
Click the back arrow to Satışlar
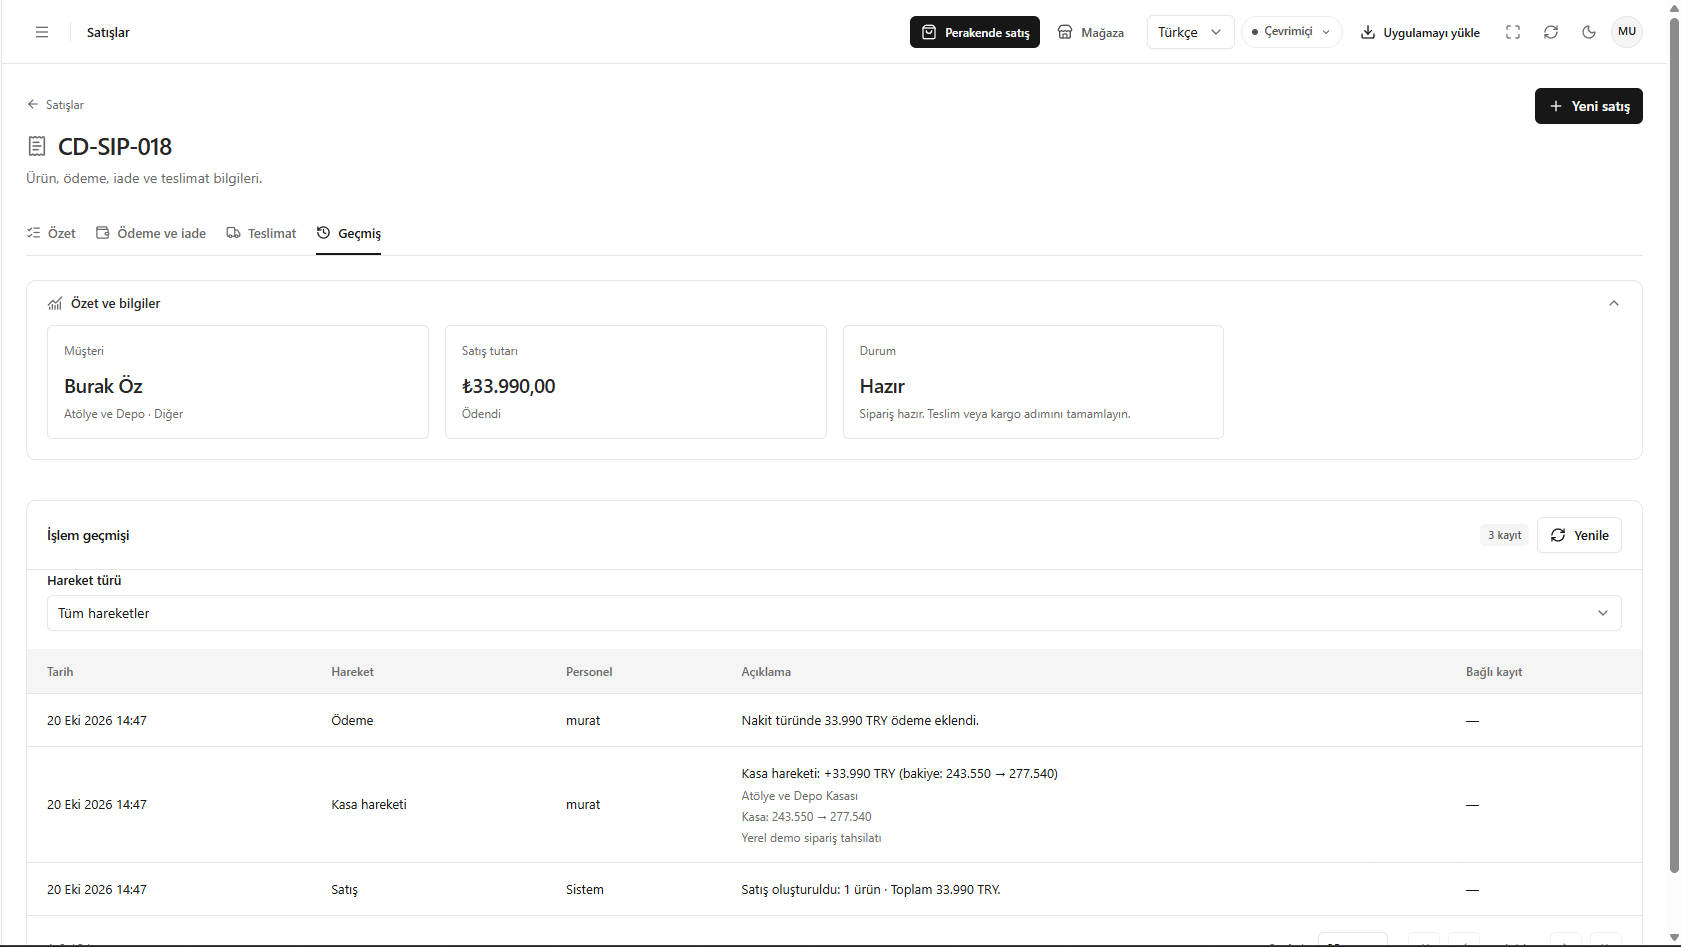point(33,104)
